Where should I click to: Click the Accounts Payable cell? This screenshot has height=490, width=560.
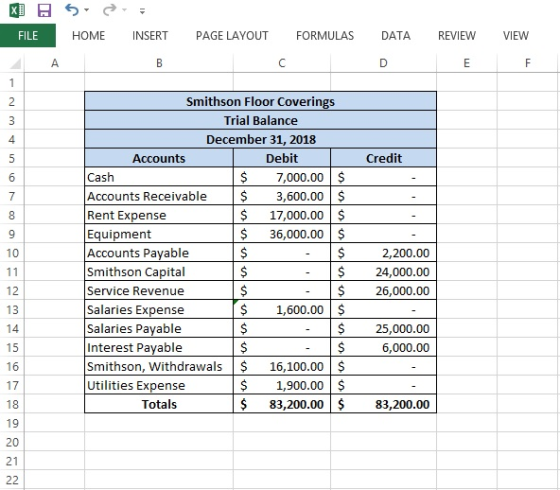click(x=159, y=253)
